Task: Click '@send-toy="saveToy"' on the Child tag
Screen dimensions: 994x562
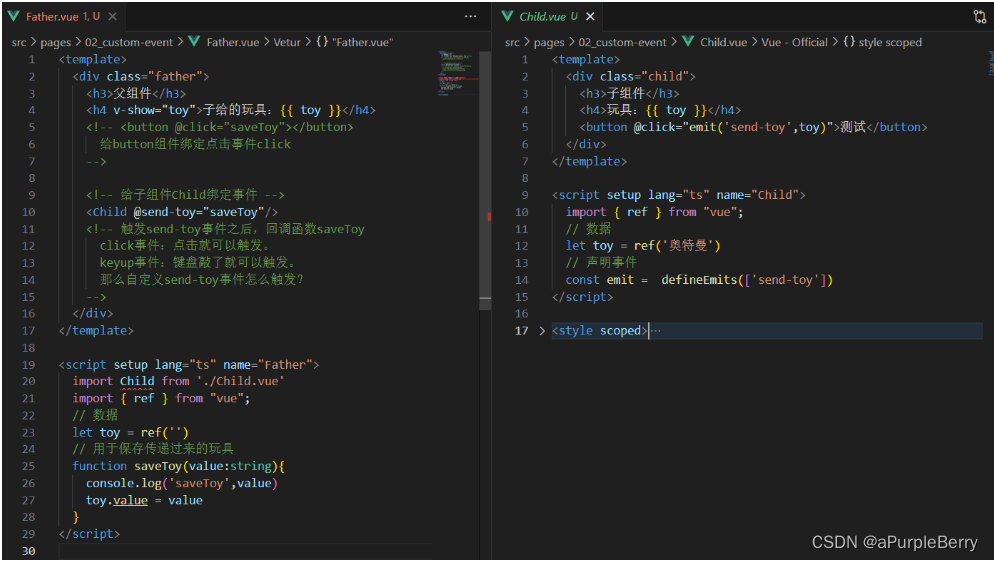Action: (x=199, y=212)
